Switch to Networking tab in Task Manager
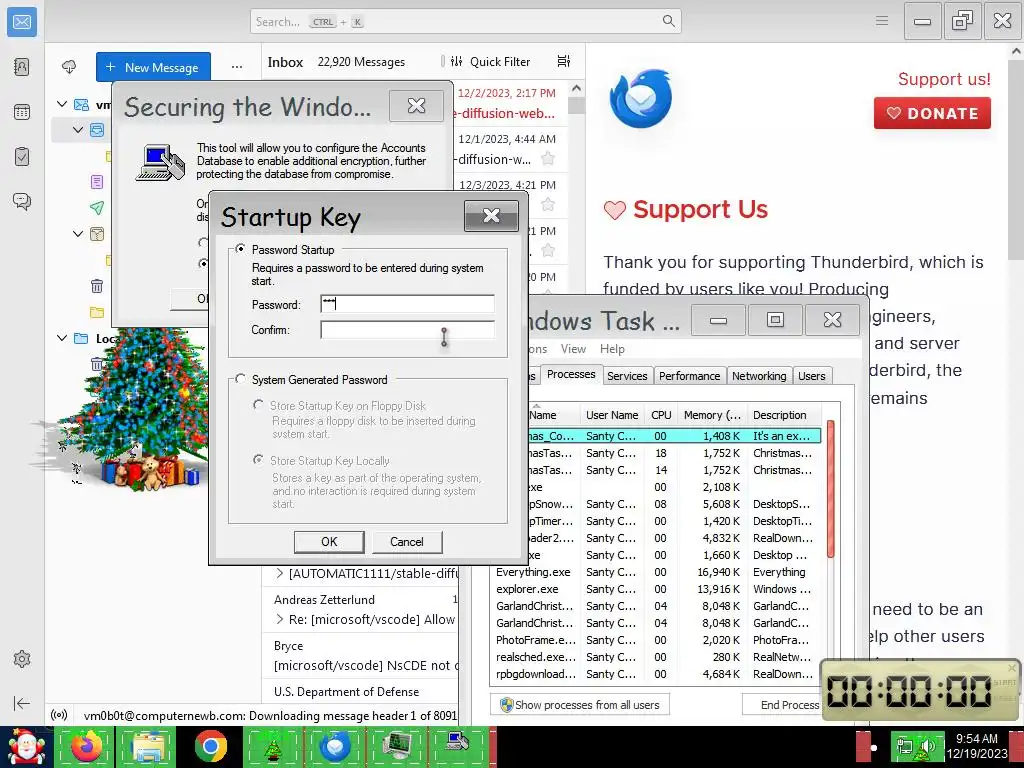The width and height of the screenshot is (1024, 768). click(x=759, y=376)
